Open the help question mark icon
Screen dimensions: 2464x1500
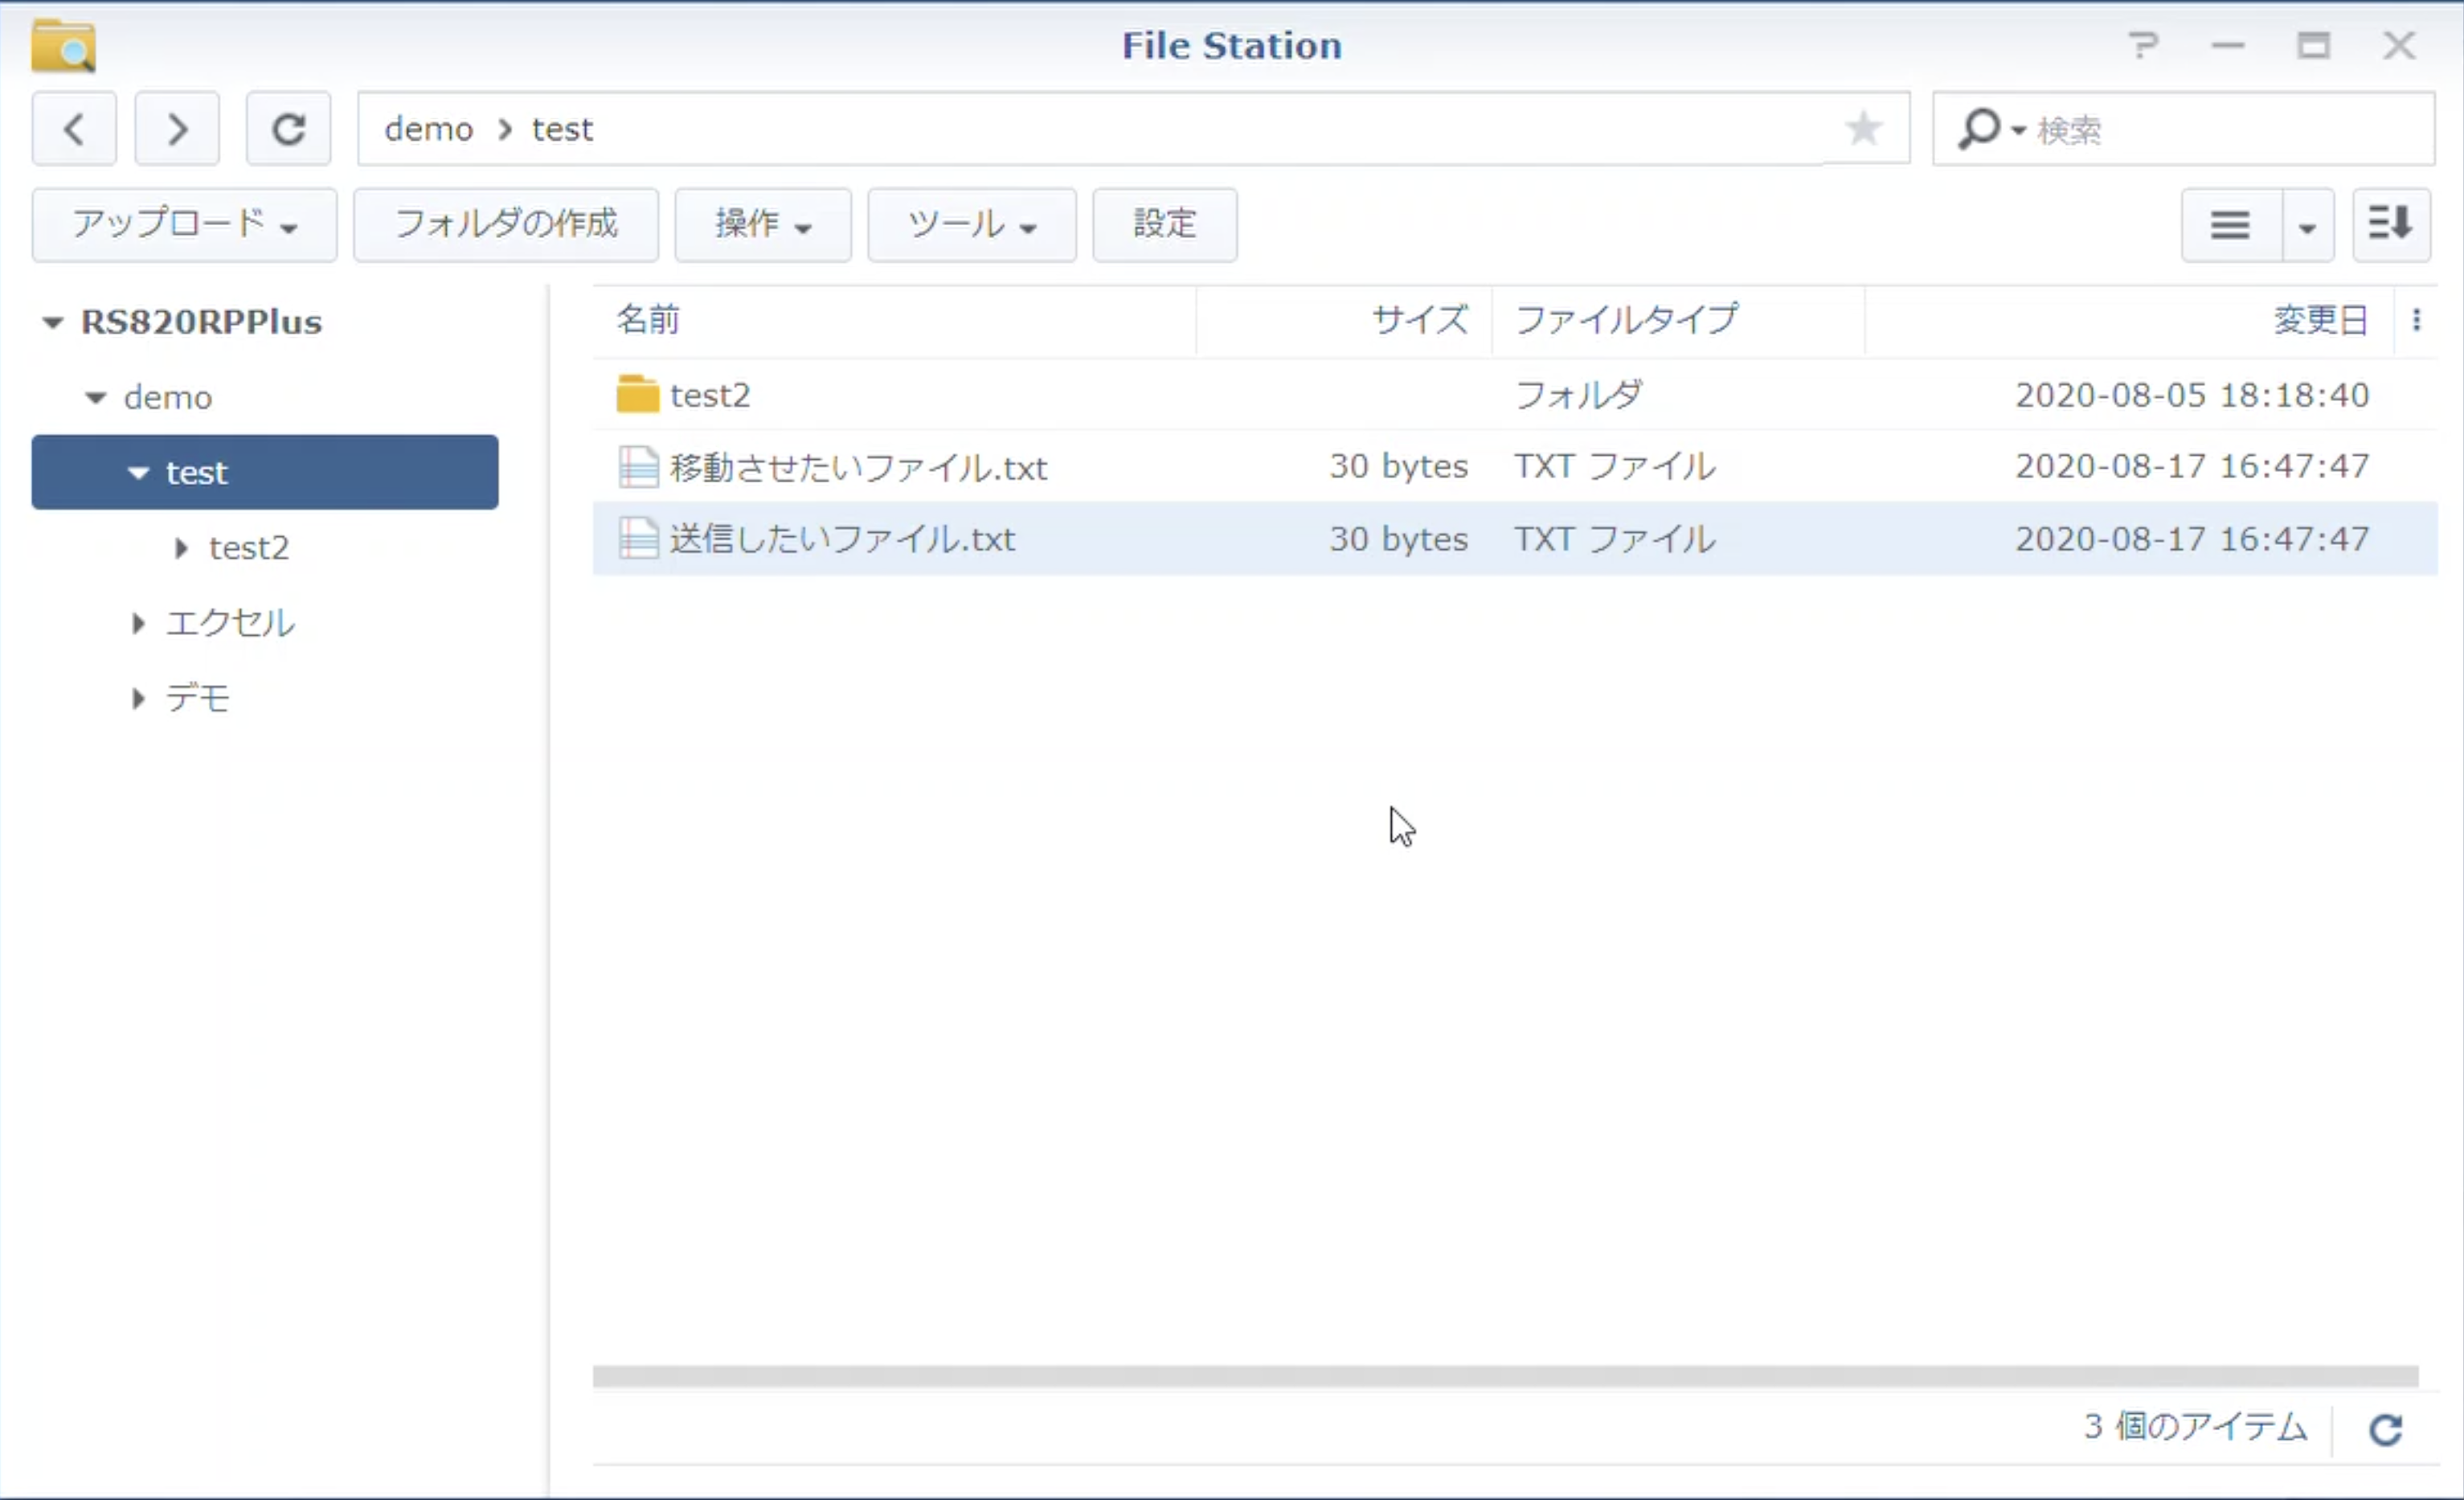[x=2143, y=45]
